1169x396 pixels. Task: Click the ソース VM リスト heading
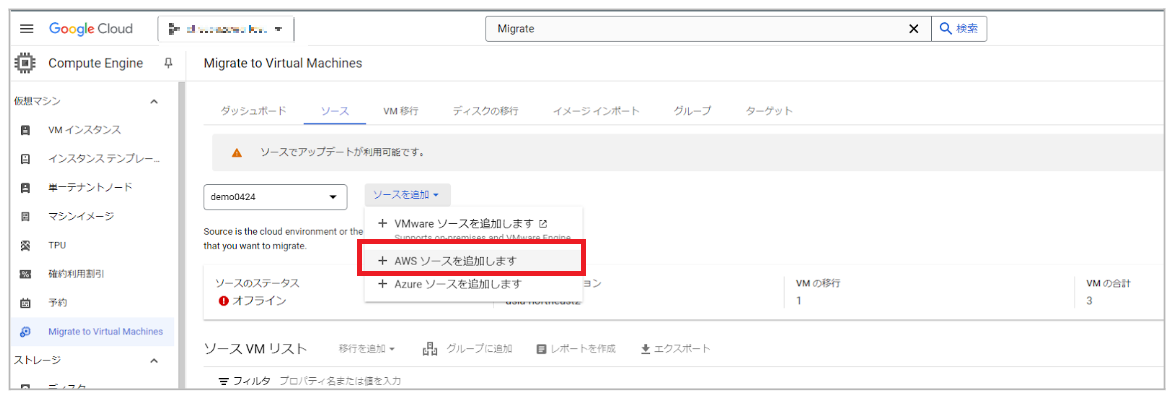[255, 348]
